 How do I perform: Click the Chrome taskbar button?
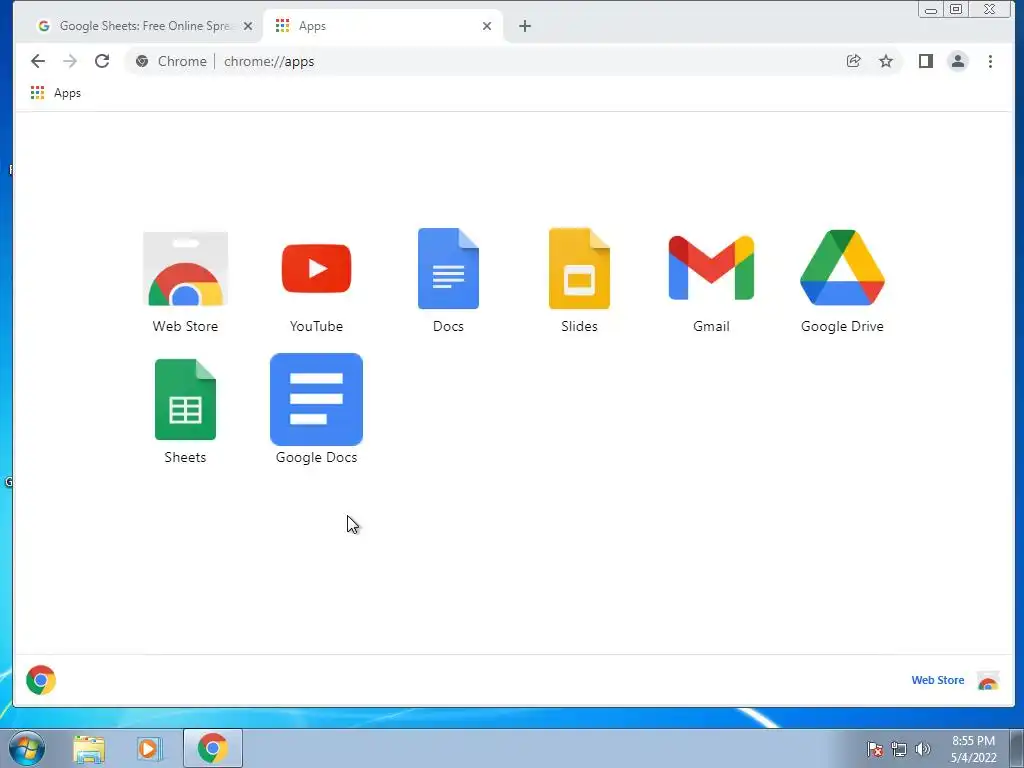(x=213, y=748)
